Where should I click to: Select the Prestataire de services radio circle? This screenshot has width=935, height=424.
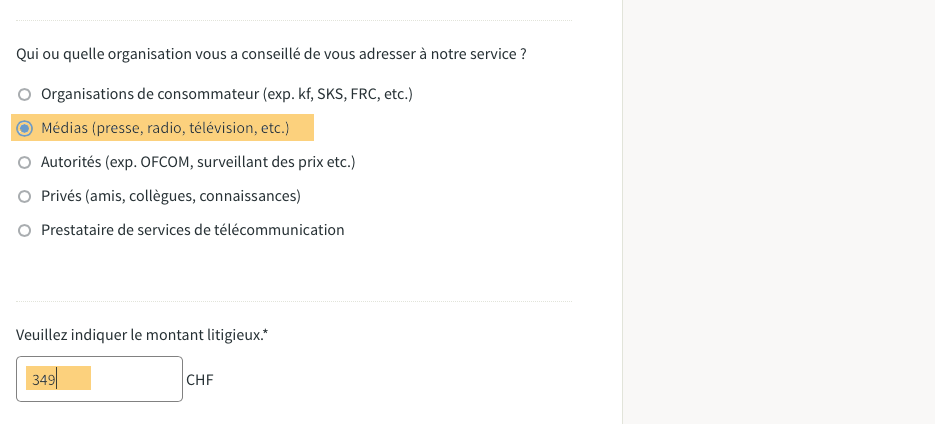pyautogui.click(x=24, y=230)
